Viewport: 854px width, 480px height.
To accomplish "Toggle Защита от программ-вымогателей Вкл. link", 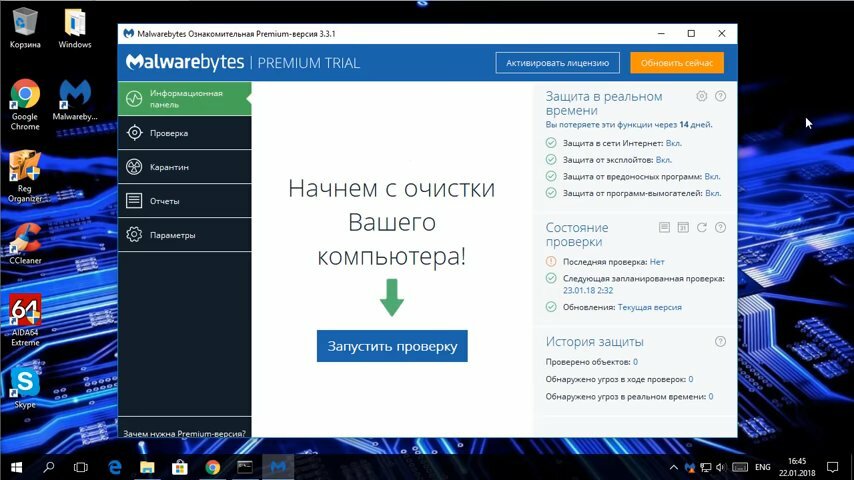I will (x=713, y=193).
